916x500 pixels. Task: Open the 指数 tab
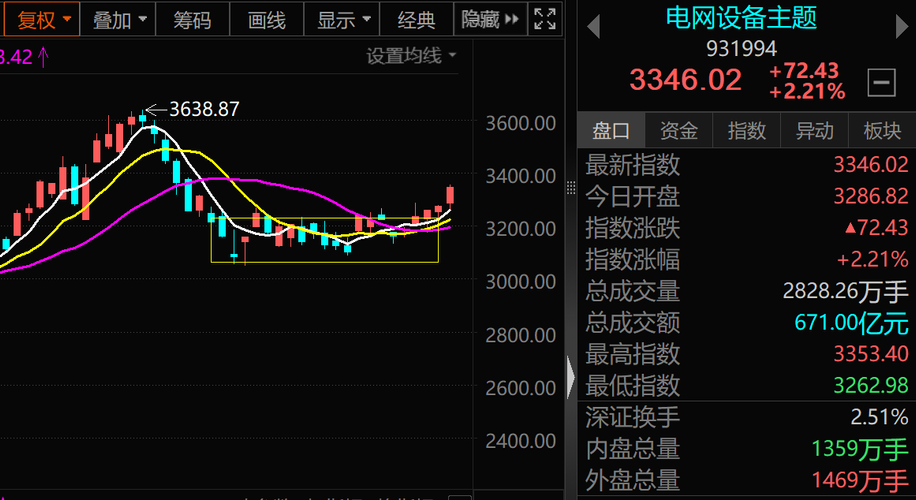[x=747, y=131]
